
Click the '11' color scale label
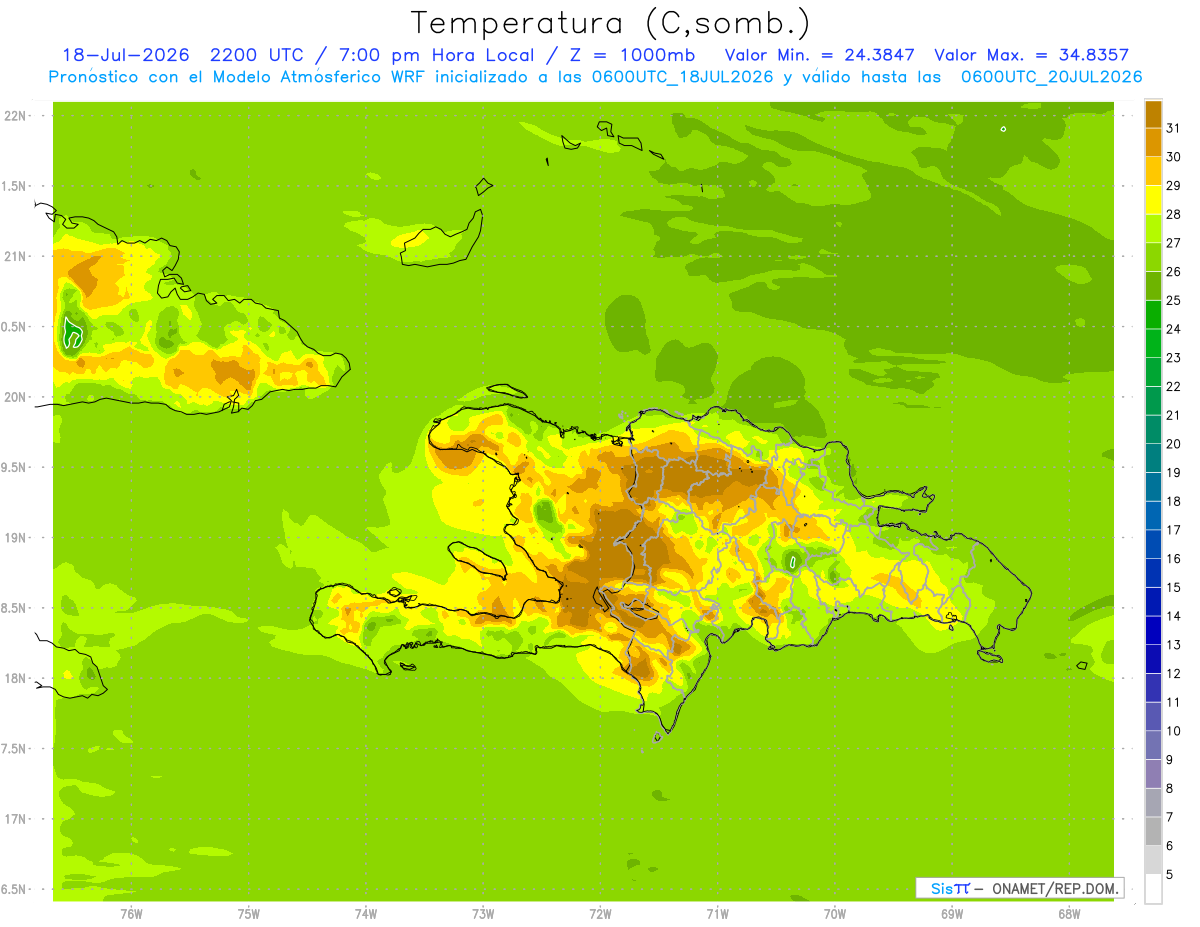[x=1174, y=702]
